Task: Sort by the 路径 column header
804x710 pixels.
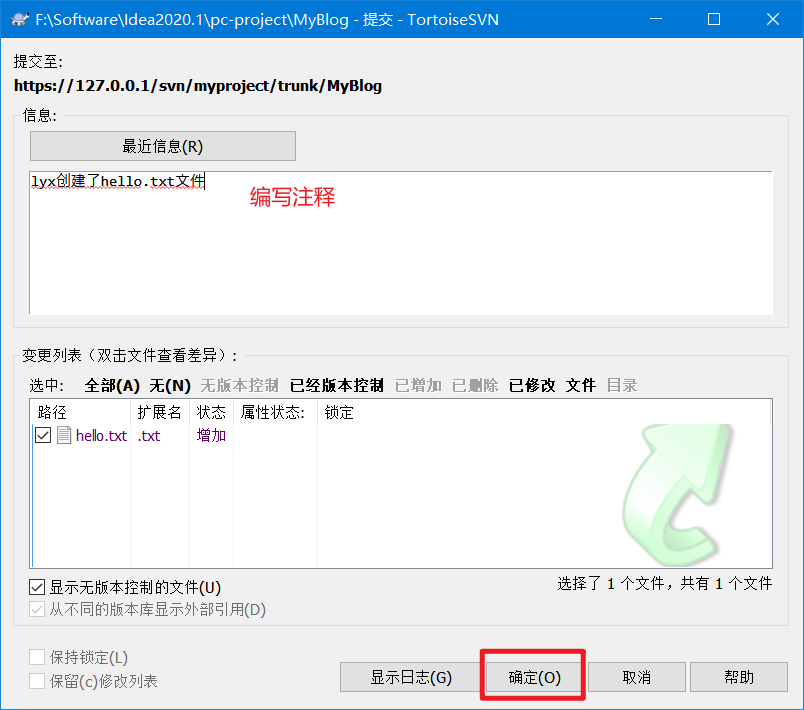Action: pos(81,412)
